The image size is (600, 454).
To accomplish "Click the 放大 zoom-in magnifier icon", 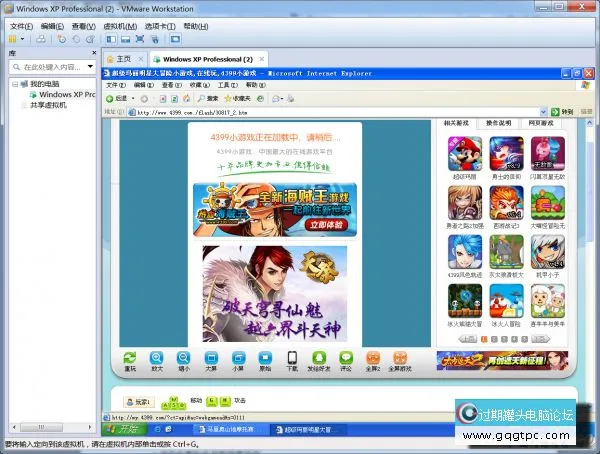I will (157, 358).
